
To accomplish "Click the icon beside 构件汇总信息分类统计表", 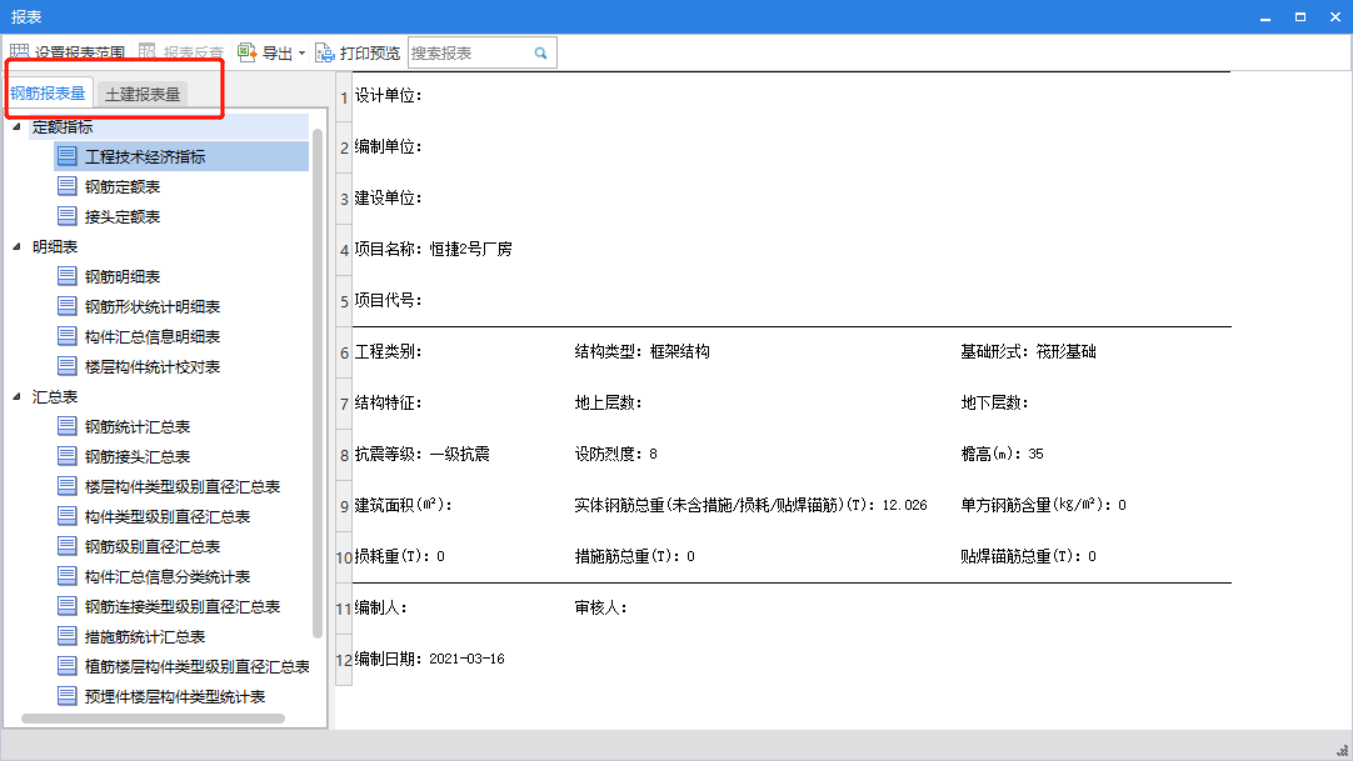I will pyautogui.click(x=67, y=576).
